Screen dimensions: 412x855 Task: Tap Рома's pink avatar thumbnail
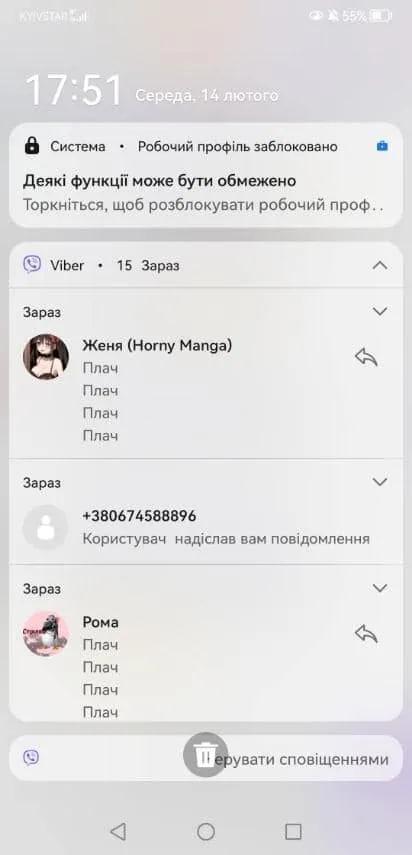46,634
